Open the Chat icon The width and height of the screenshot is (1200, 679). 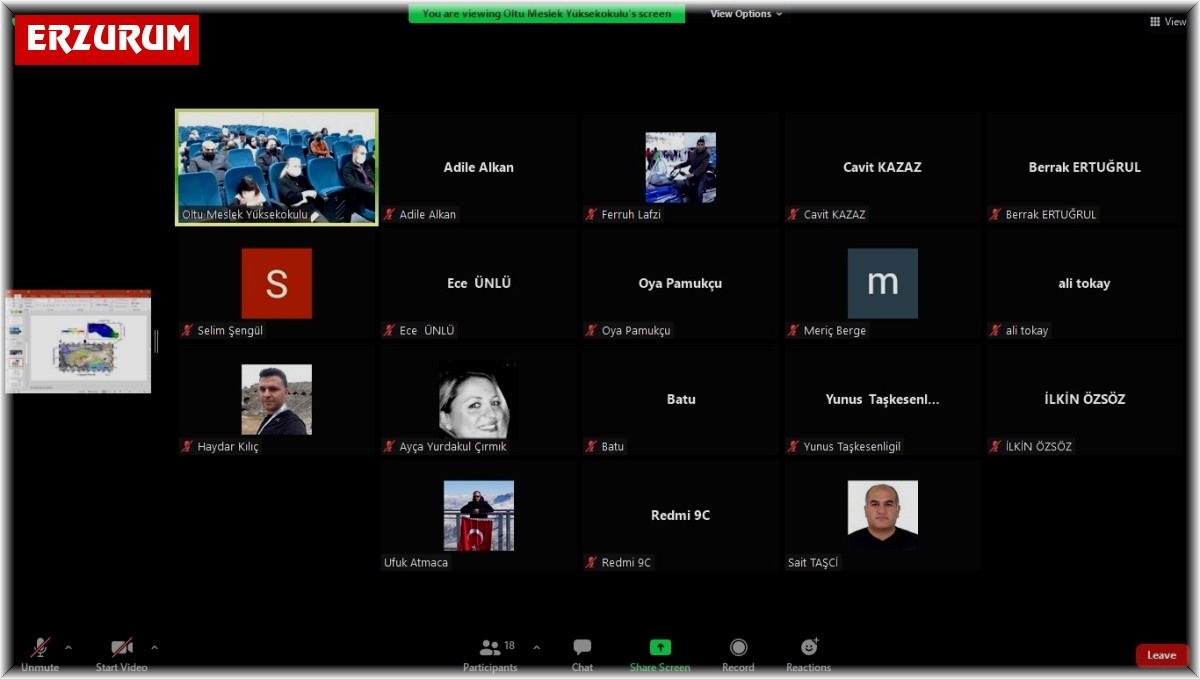pyautogui.click(x=582, y=648)
